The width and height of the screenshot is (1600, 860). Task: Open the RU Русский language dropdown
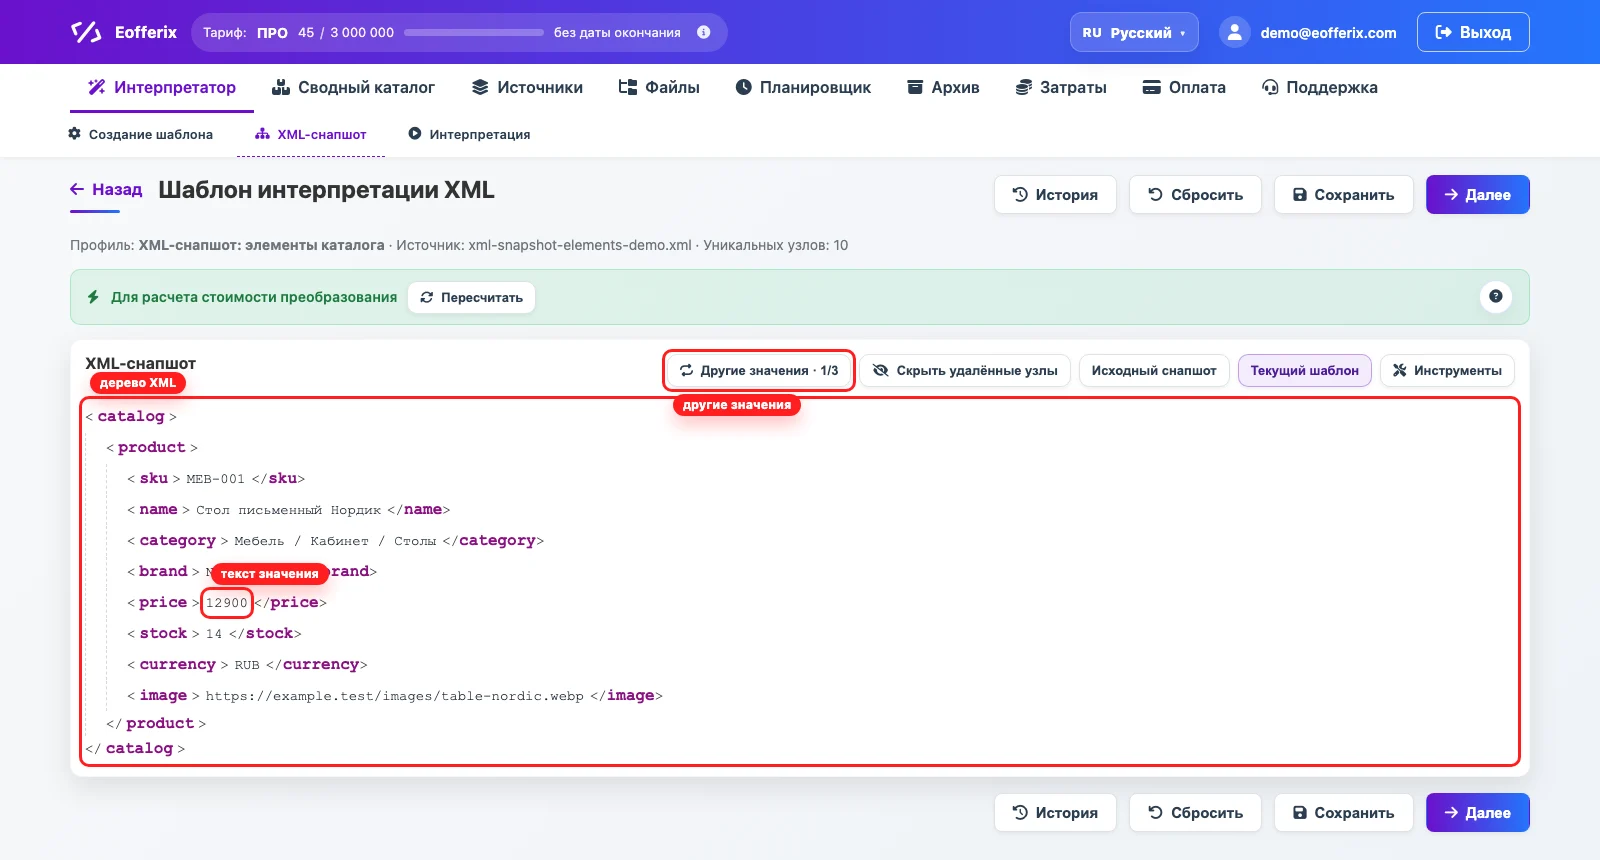click(1134, 32)
